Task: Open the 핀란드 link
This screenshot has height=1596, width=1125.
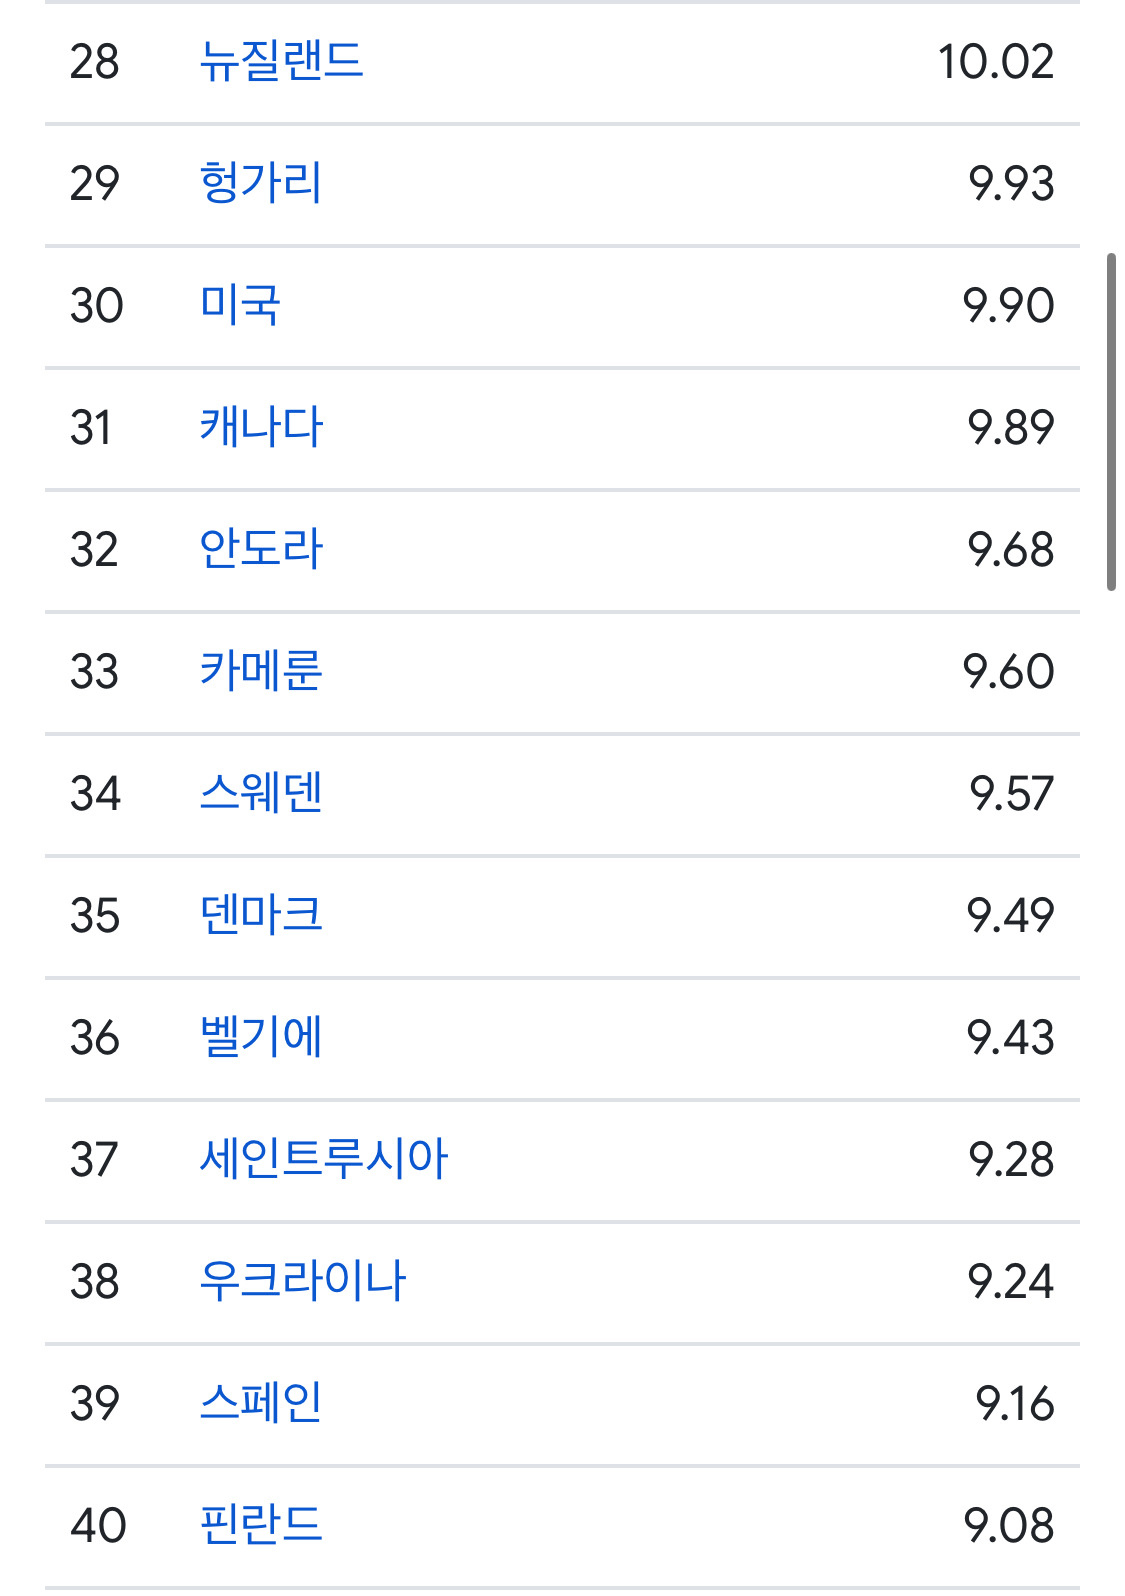Action: [261, 1525]
